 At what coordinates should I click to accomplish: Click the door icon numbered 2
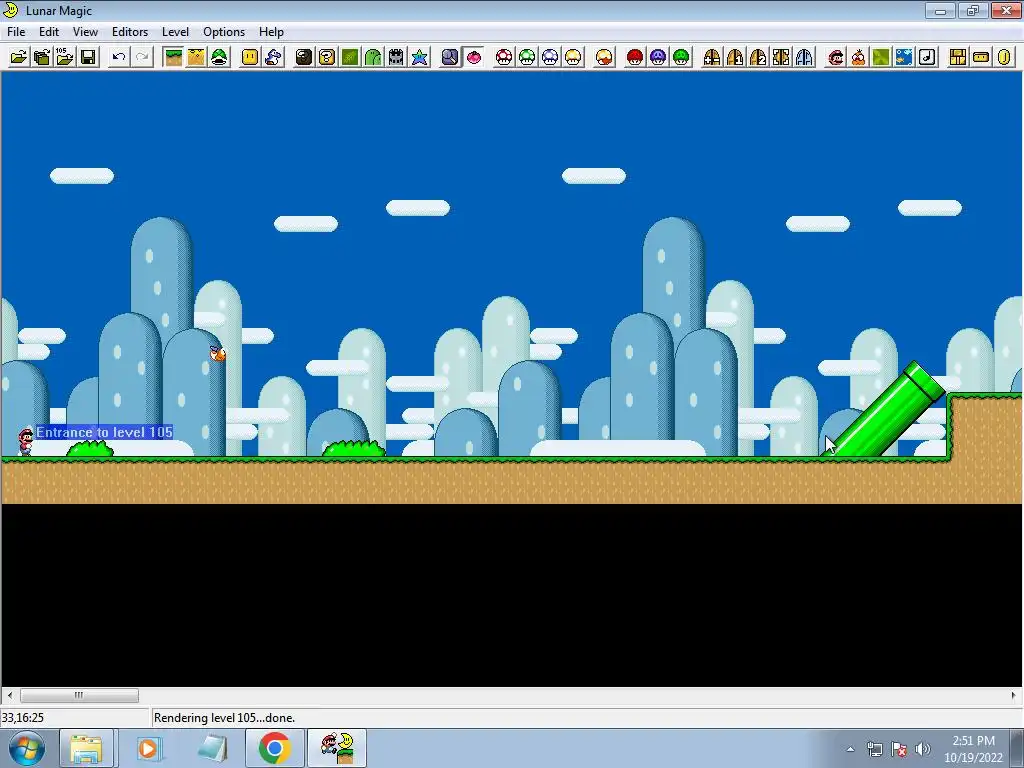coord(758,57)
